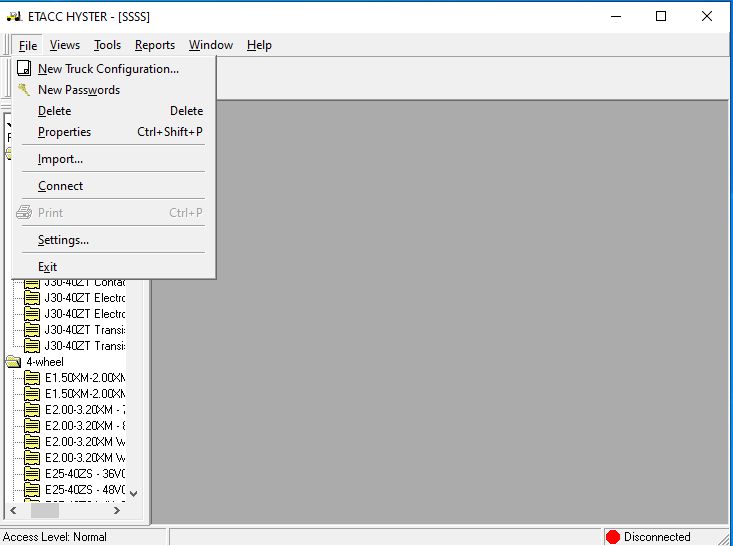The height and width of the screenshot is (546, 733).
Task: Select the E25-40ZS - 36V tree item
Action: point(85,474)
